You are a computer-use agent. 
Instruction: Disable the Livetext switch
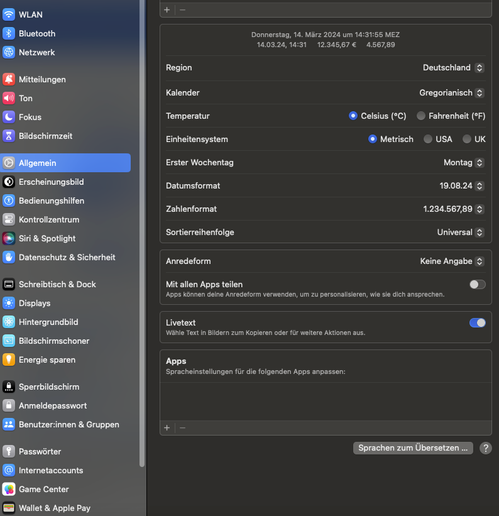(477, 323)
